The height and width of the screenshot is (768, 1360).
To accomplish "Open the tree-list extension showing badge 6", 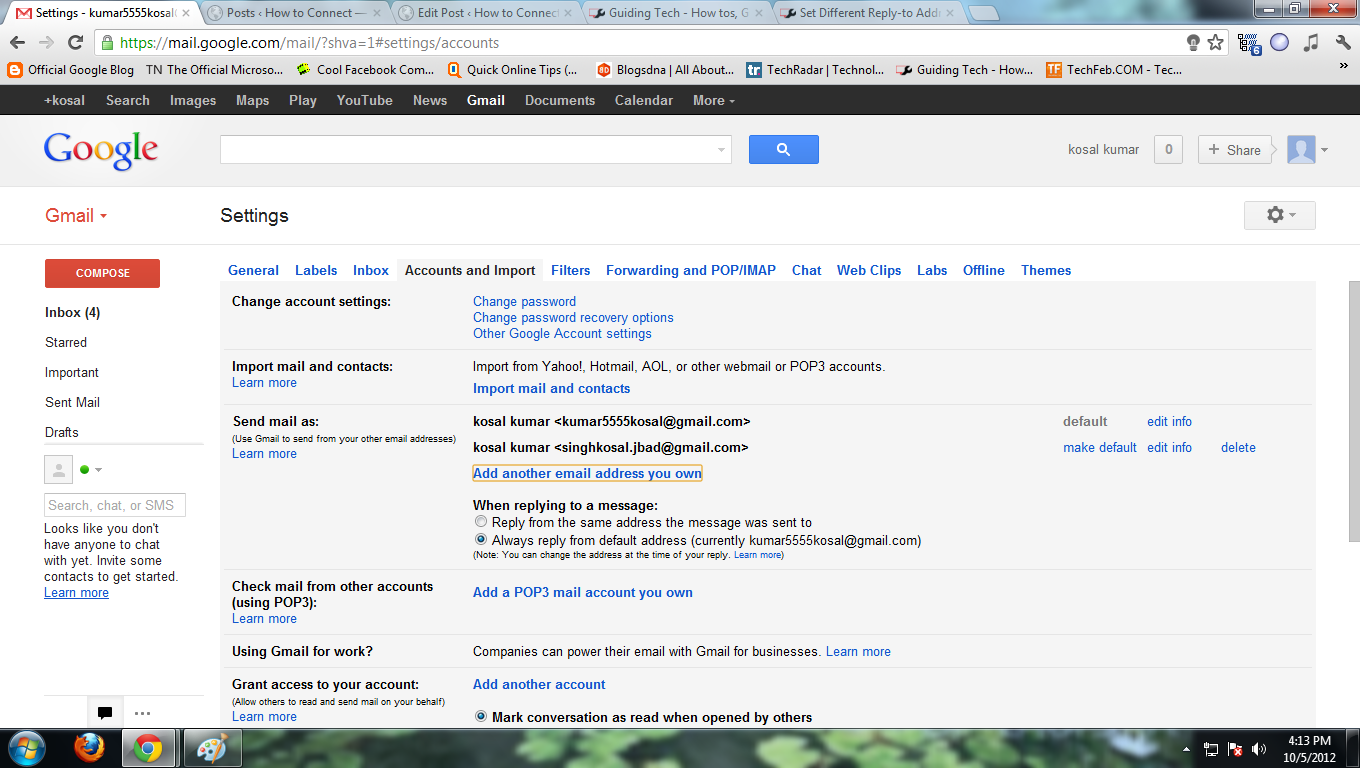I will click(x=1249, y=43).
